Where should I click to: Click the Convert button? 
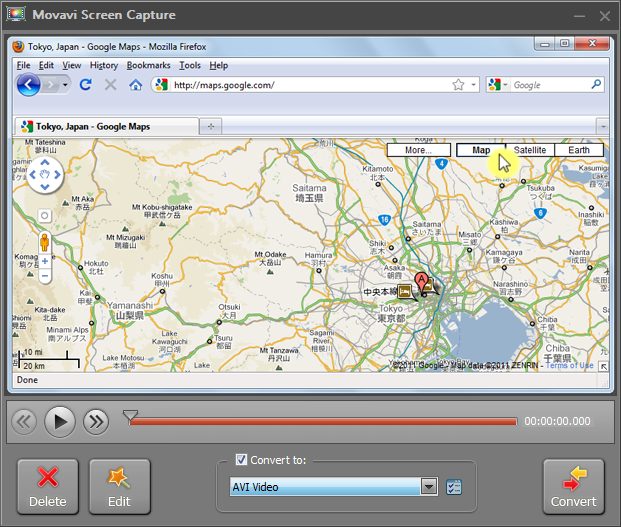tap(573, 487)
